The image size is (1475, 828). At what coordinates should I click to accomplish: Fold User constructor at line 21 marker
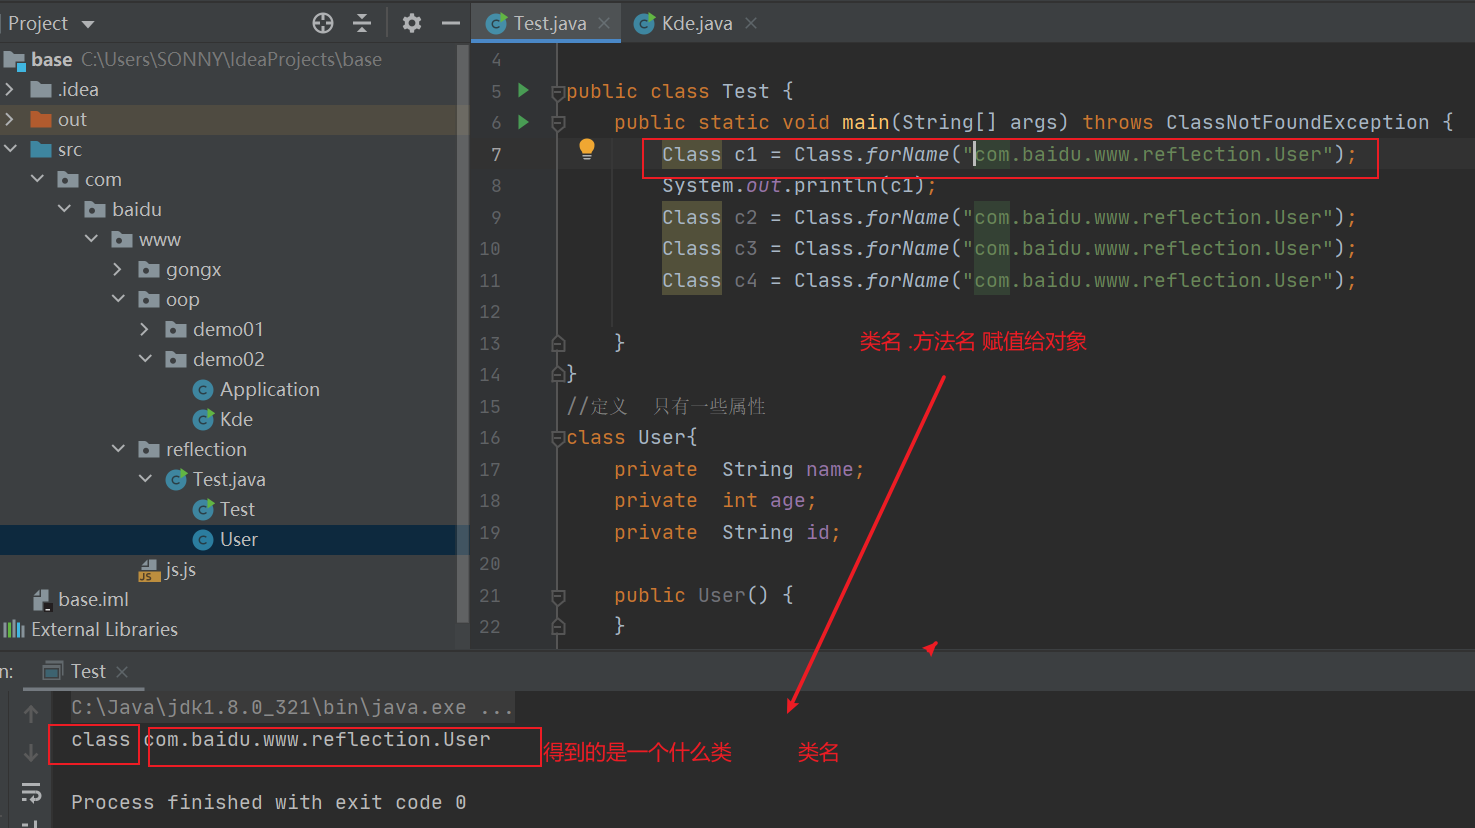click(x=558, y=596)
